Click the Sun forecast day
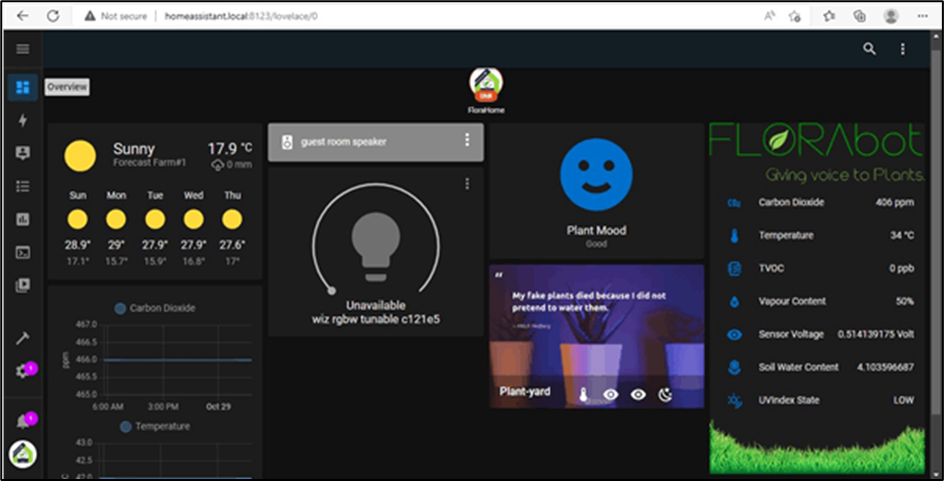The height and width of the screenshot is (481, 944). point(78,229)
